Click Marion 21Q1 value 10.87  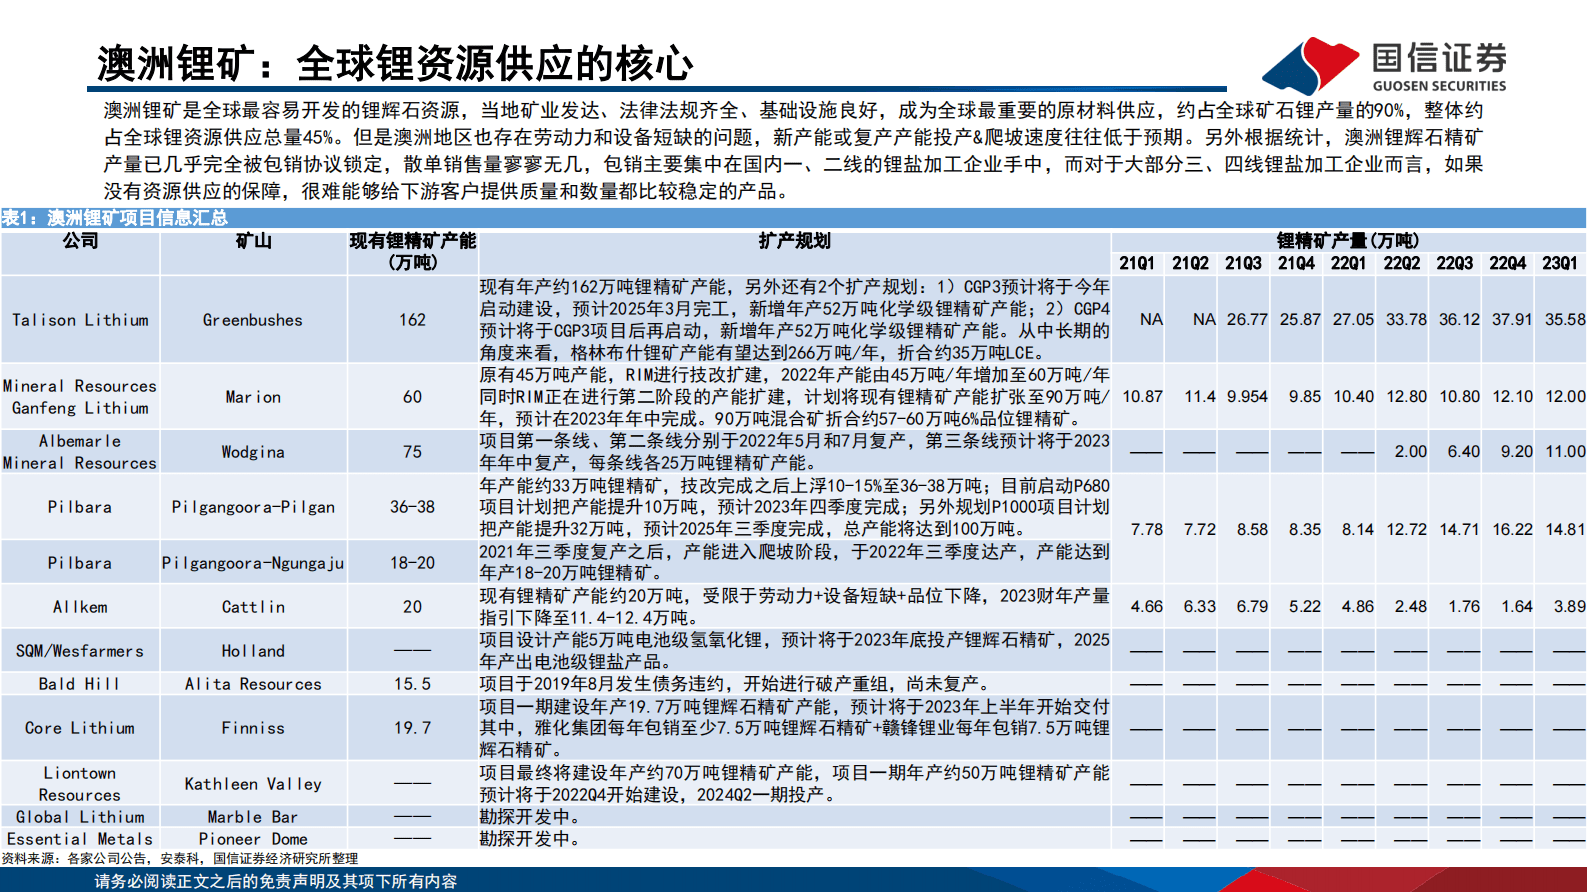pos(1143,397)
